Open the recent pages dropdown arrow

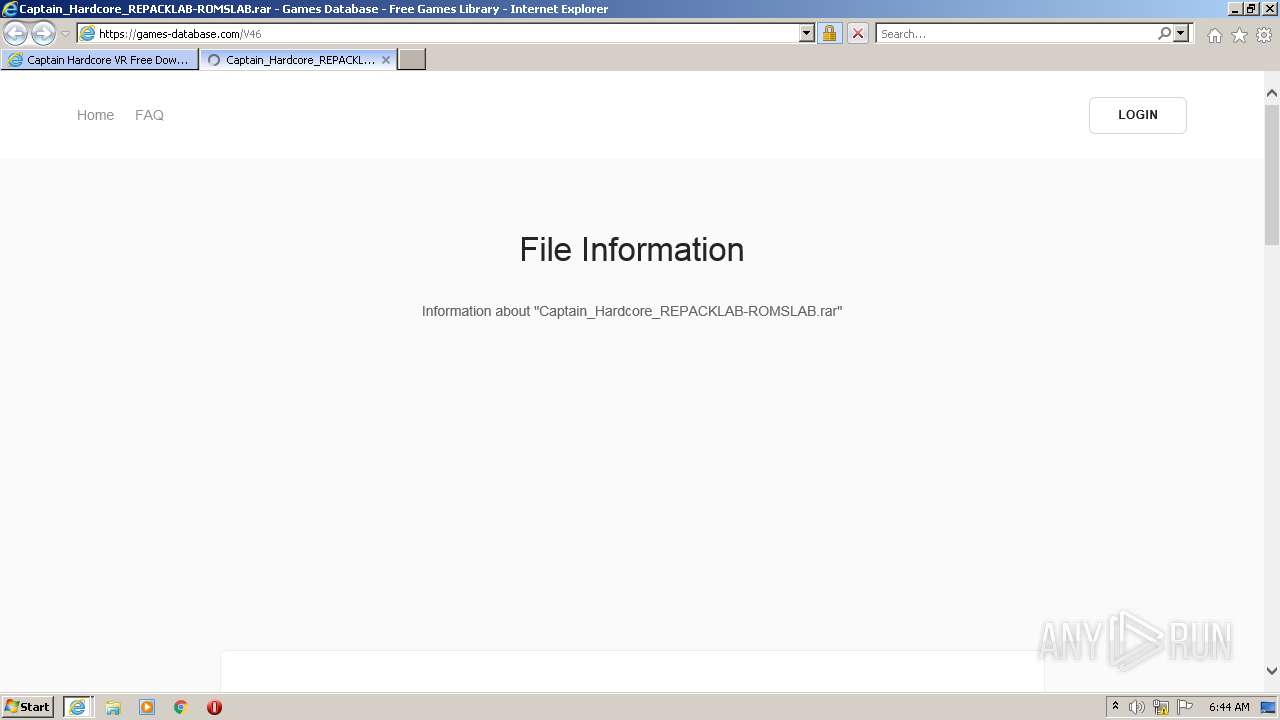click(65, 34)
